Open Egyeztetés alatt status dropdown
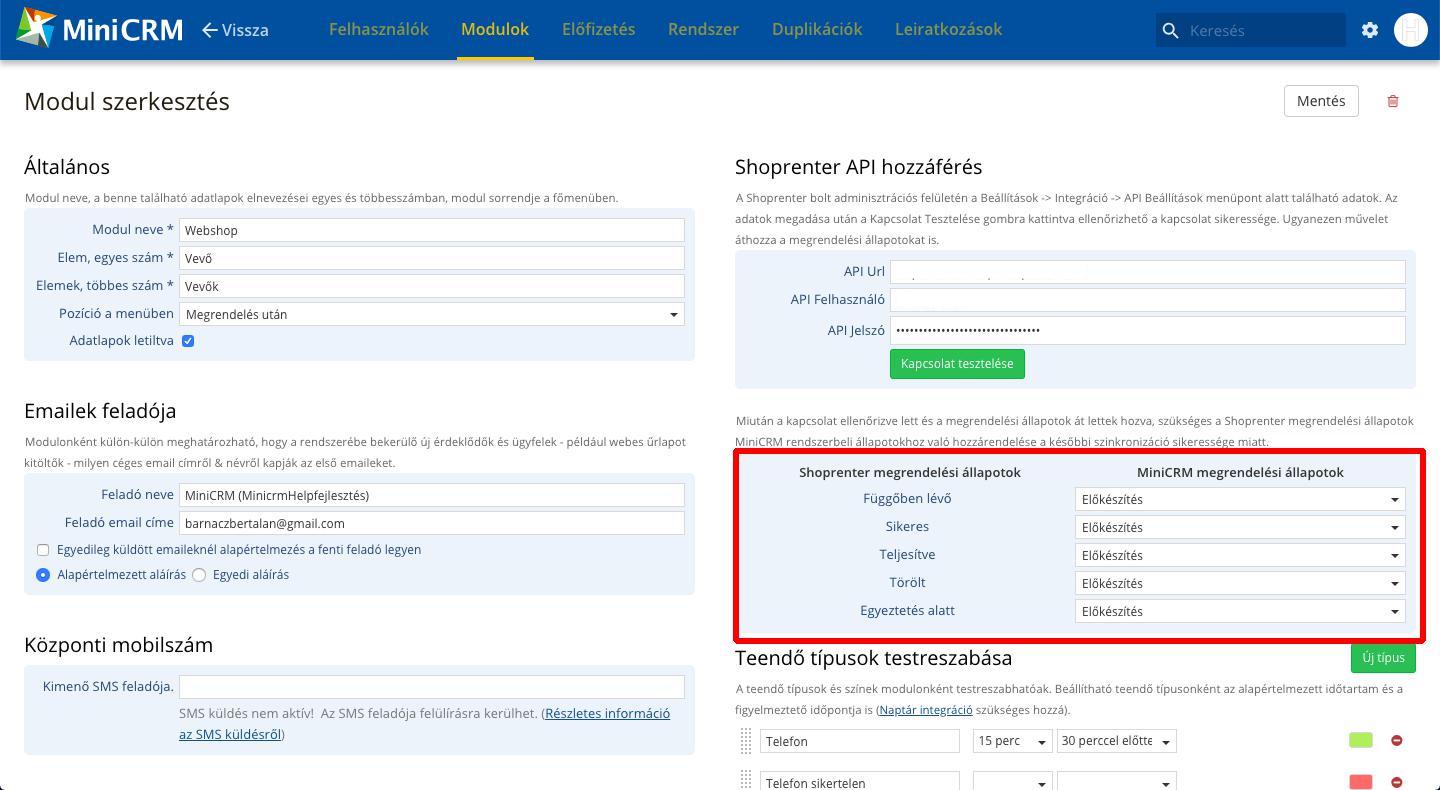The image size is (1440, 790). pos(1240,611)
